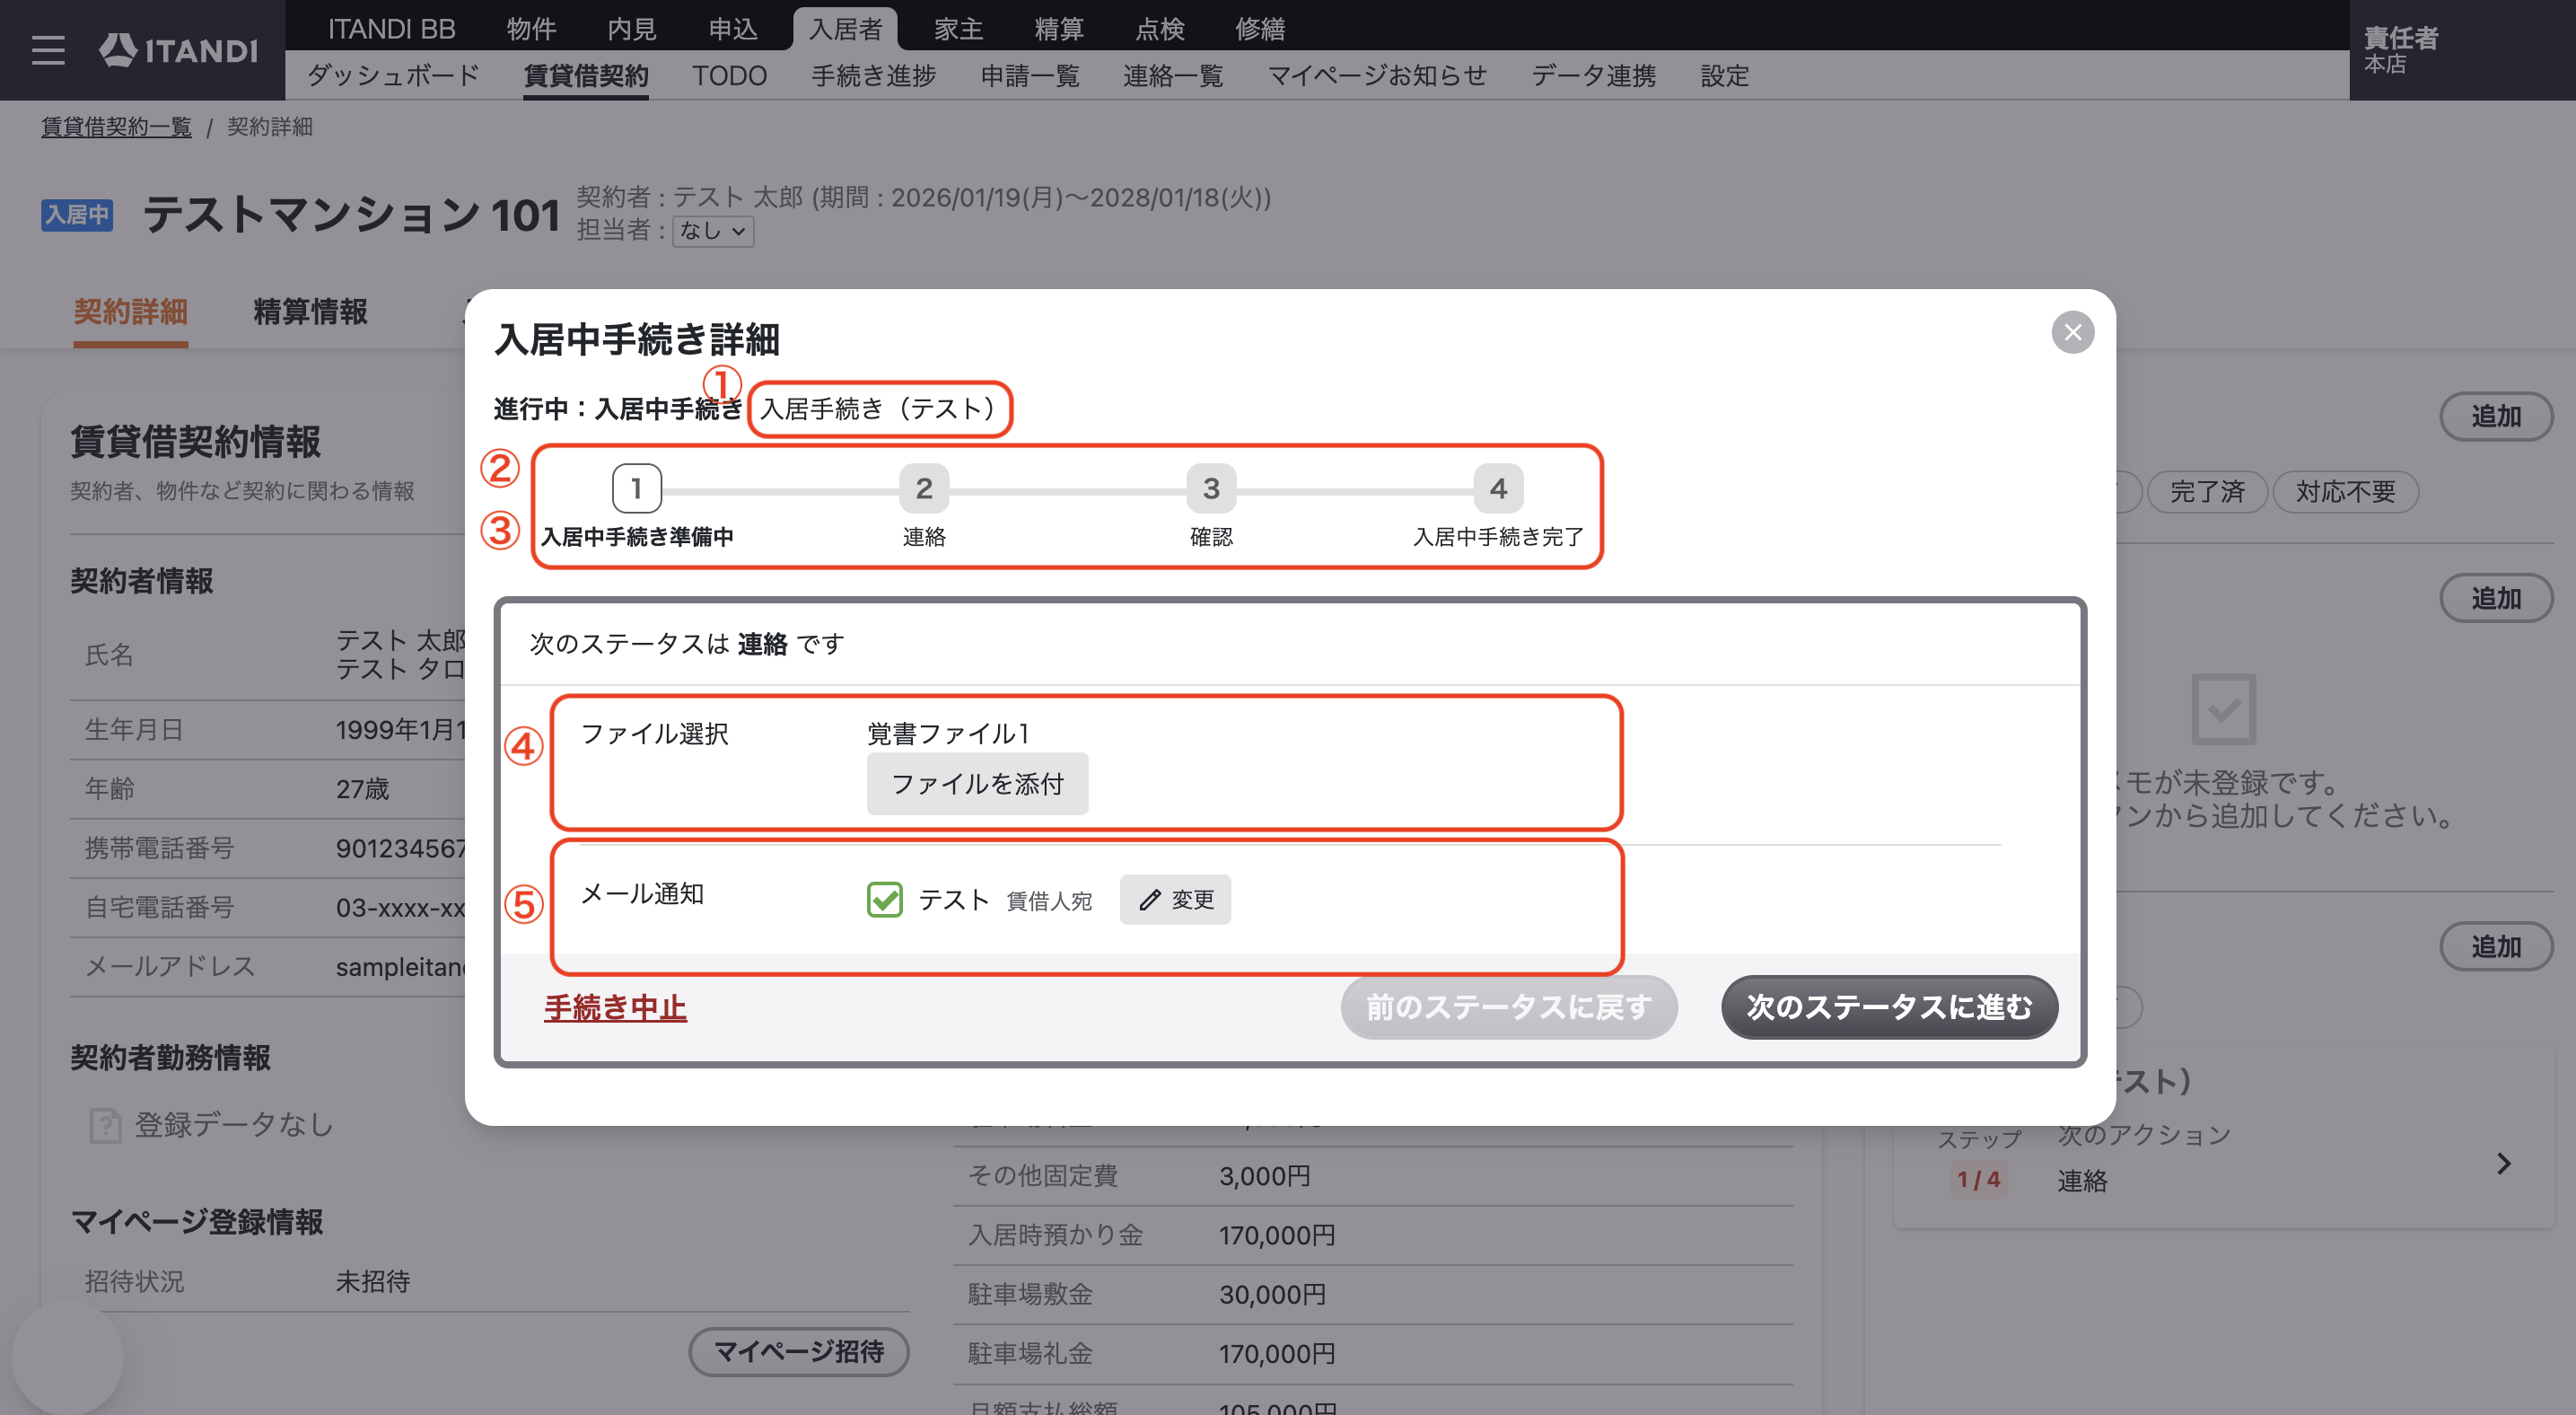This screenshot has height=1415, width=2576.
Task: Select the 対応不要 filter chip
Action: [2345, 492]
